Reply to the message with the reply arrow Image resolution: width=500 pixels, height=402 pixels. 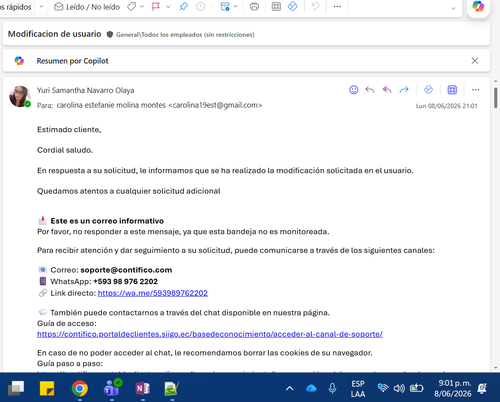[370, 90]
